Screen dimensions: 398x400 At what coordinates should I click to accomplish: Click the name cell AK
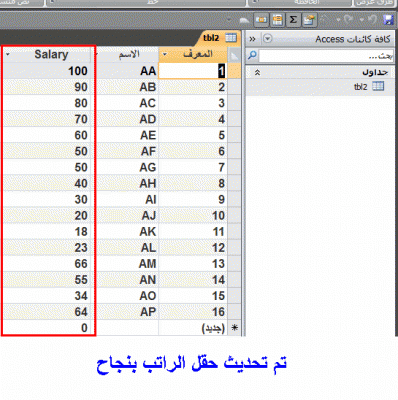pos(126,231)
